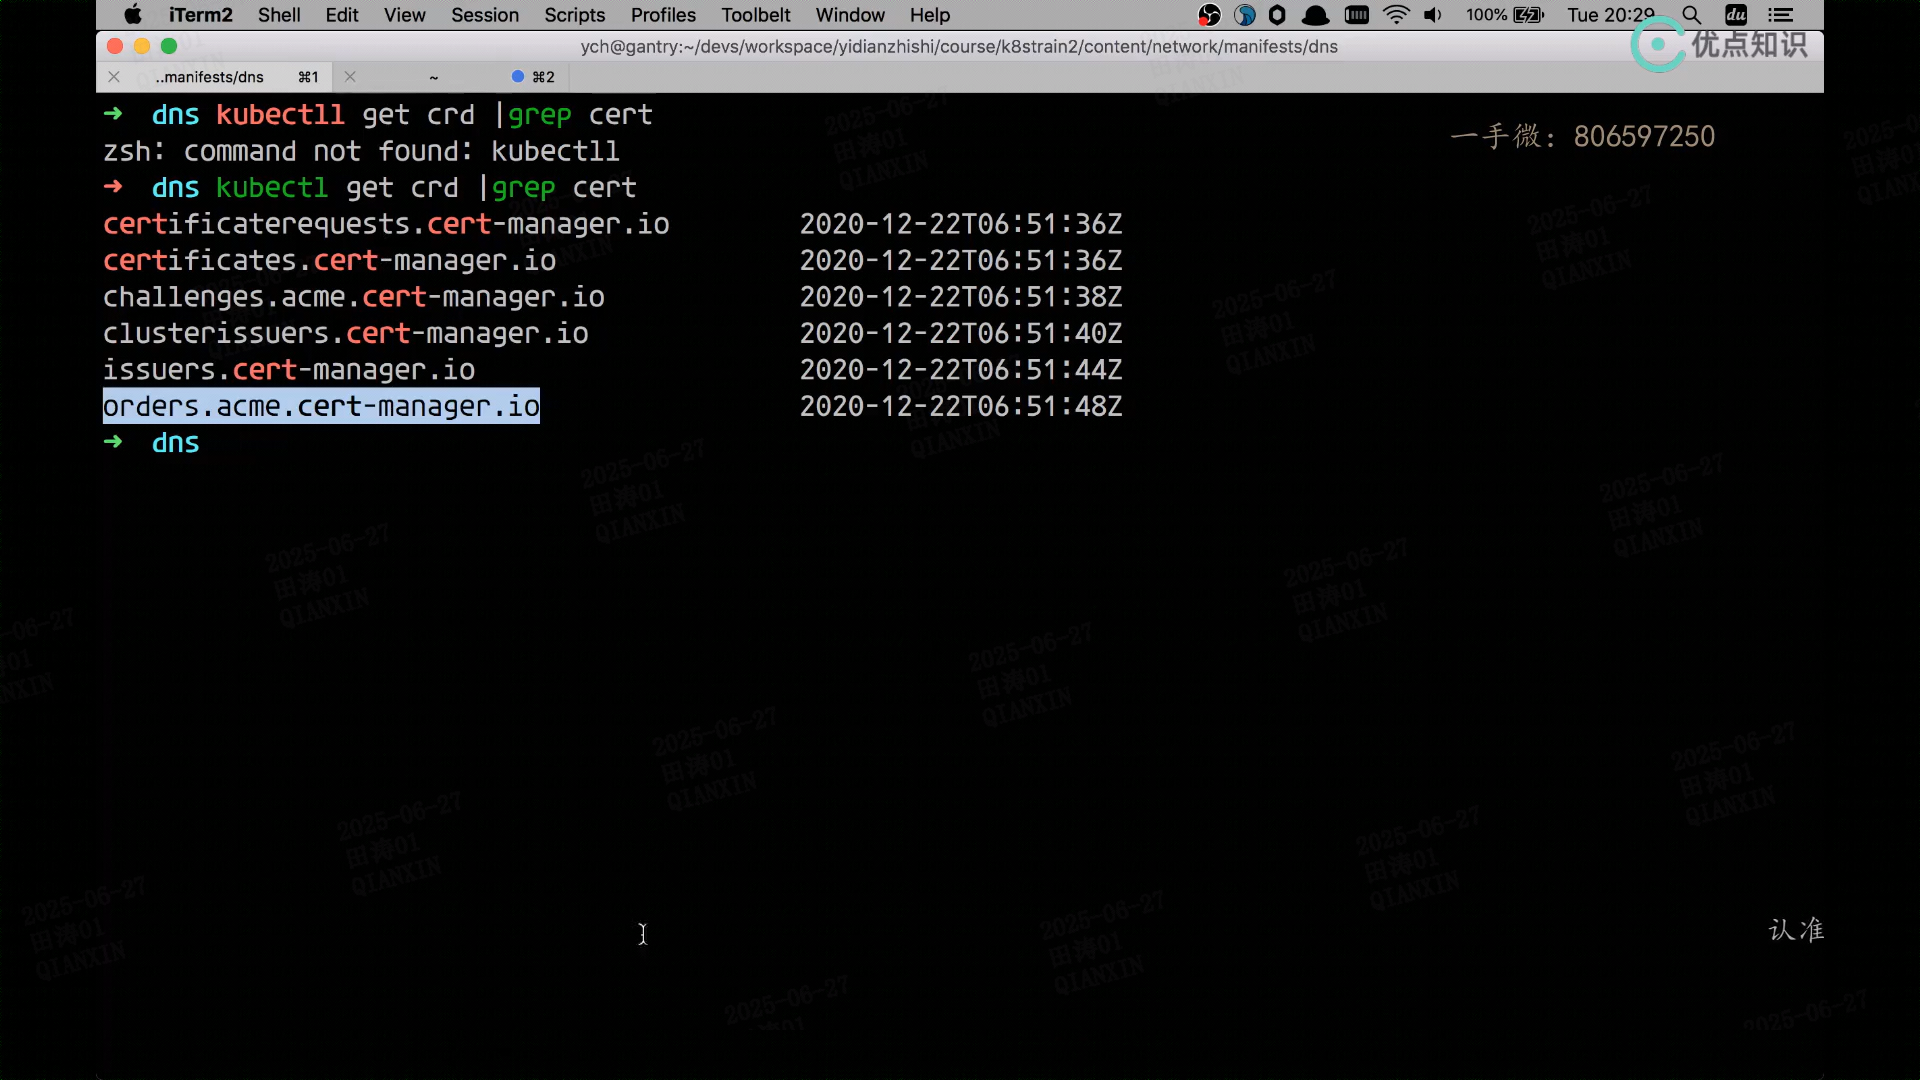Close the second terminal tab

point(350,77)
